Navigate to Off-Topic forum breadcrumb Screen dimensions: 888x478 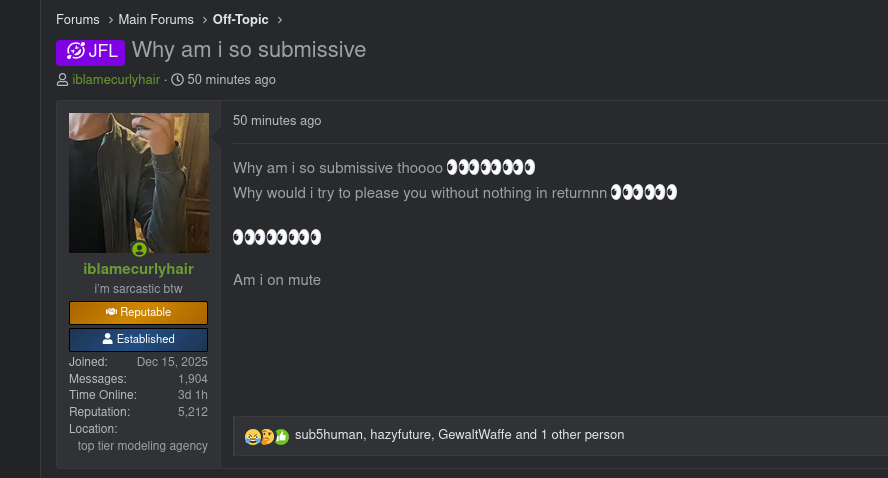point(240,19)
